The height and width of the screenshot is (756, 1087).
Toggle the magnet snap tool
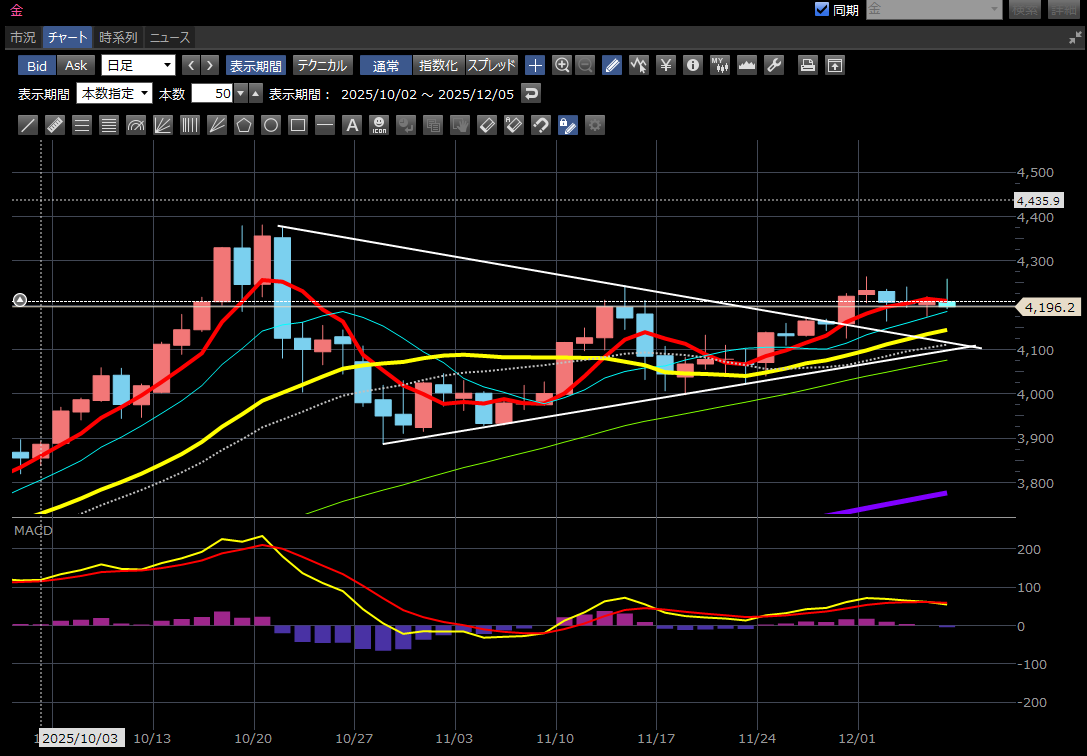click(540, 126)
